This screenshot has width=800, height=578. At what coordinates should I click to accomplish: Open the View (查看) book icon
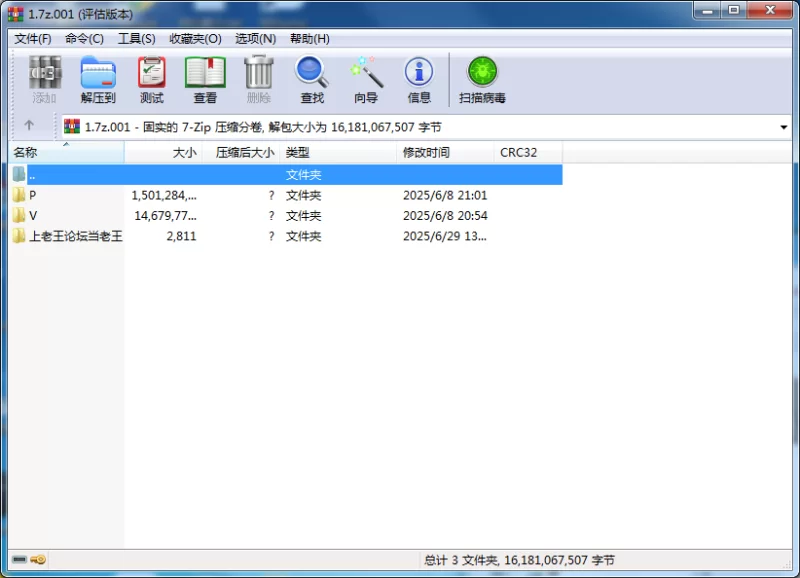click(x=205, y=79)
